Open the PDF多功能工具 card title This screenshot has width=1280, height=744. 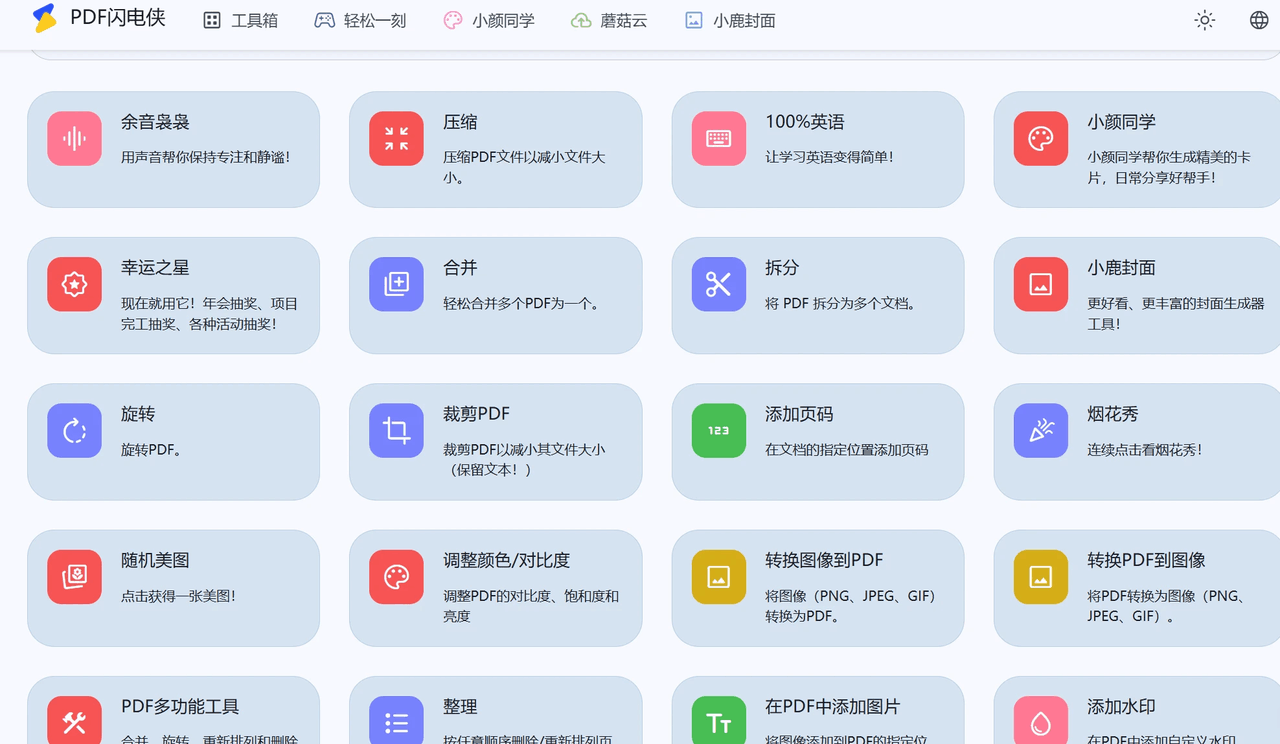click(180, 706)
